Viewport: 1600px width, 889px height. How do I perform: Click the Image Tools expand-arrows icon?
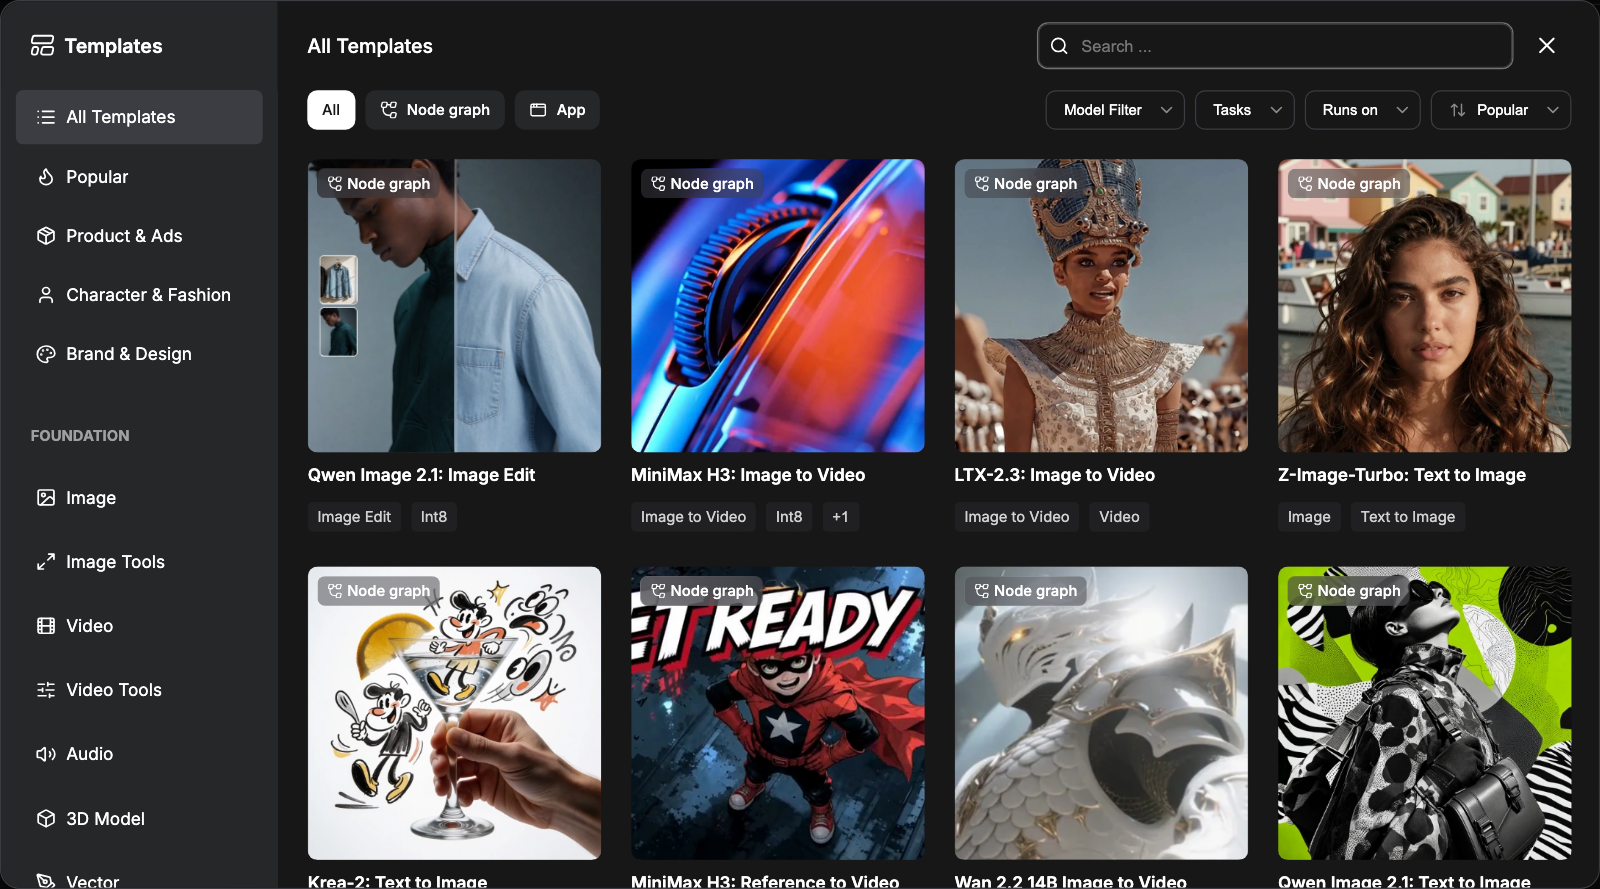[x=46, y=562]
